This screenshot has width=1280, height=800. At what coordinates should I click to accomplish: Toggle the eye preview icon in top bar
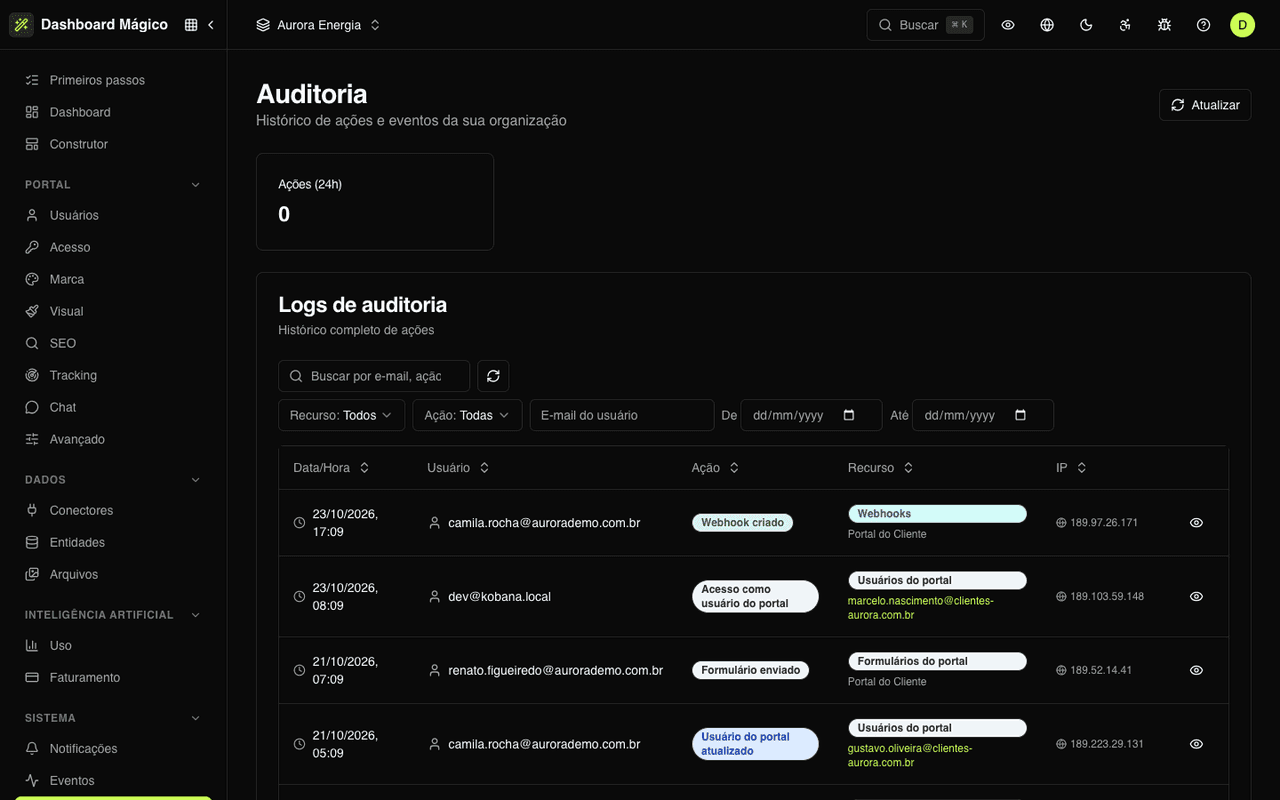coord(1008,25)
